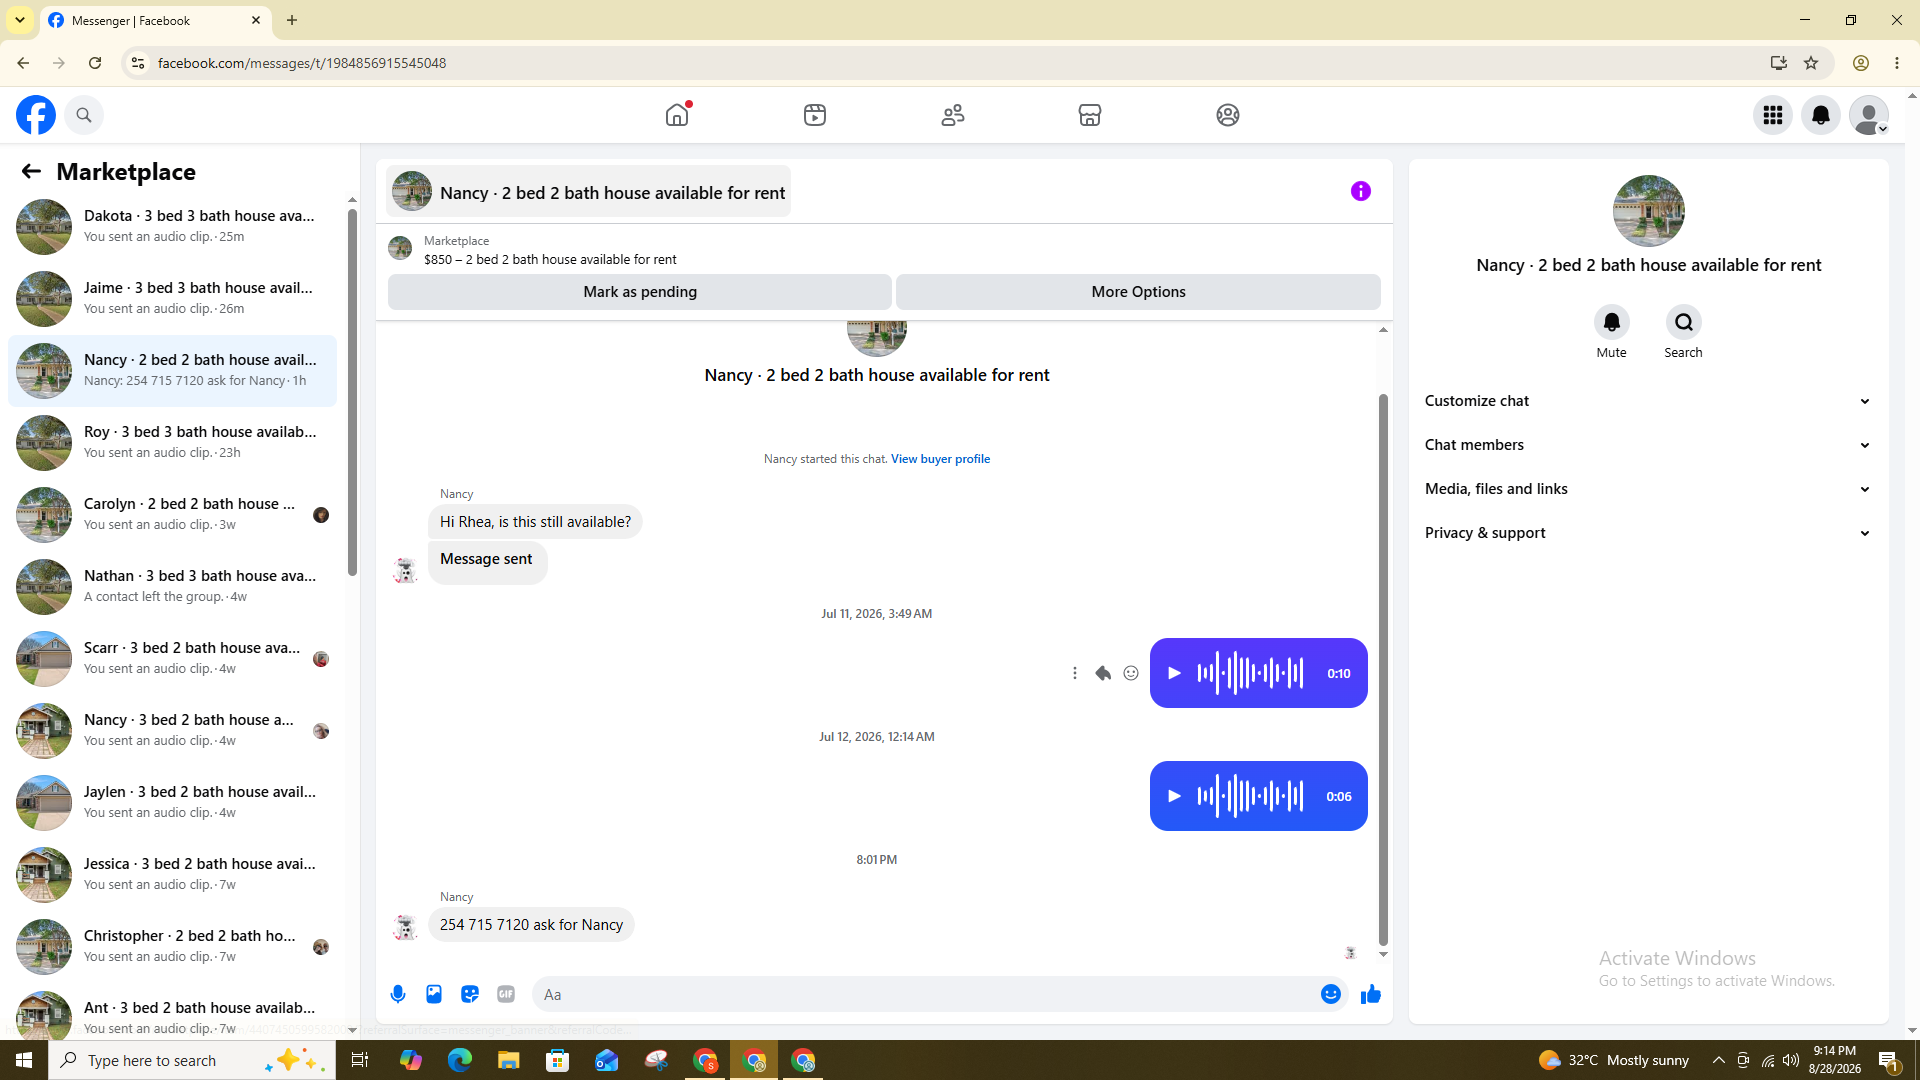
Task: Click the audio clip waveform at 0:06
Action: (1250, 796)
